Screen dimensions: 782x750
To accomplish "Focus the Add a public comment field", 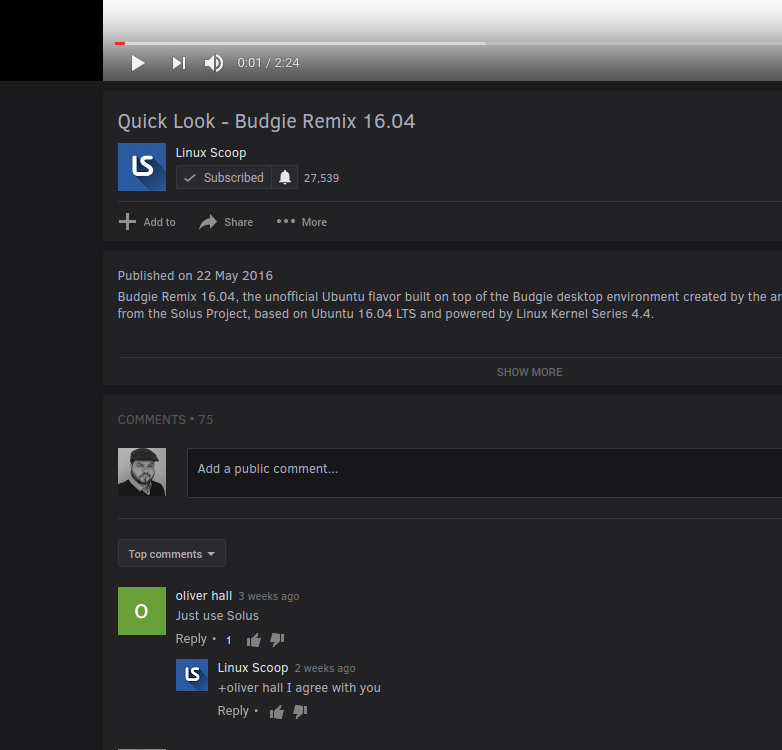I will pos(484,473).
